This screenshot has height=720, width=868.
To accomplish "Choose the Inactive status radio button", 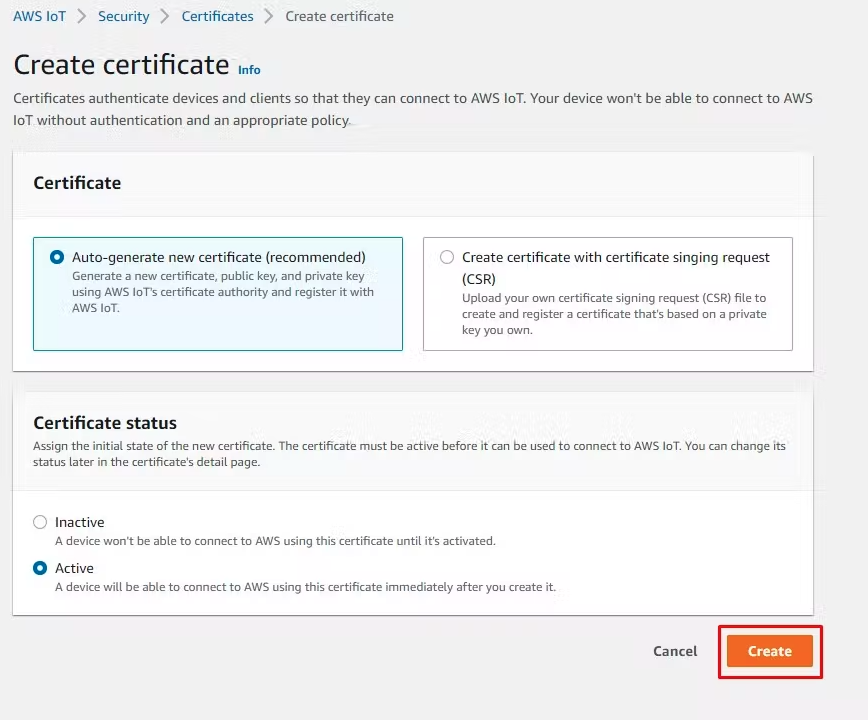I will 40,522.
